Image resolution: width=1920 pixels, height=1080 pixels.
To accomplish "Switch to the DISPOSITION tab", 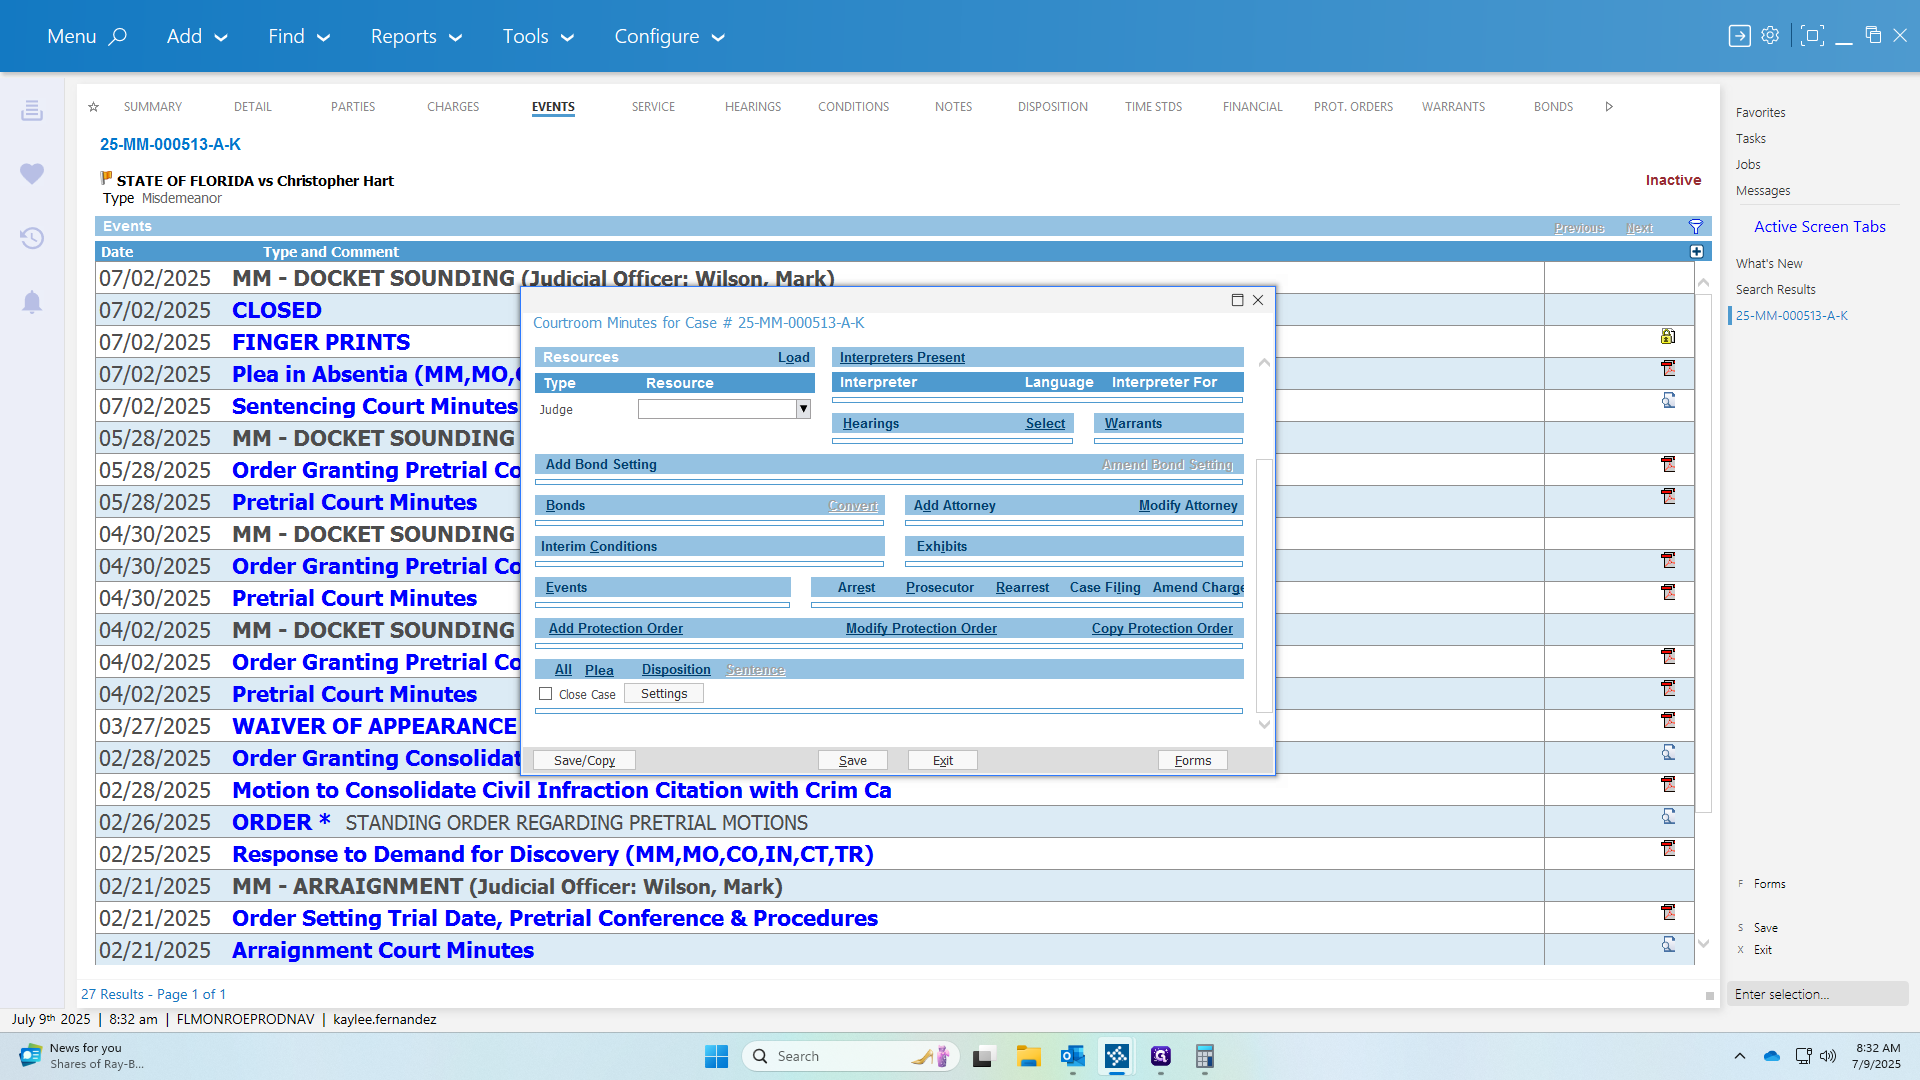I will tap(1053, 107).
